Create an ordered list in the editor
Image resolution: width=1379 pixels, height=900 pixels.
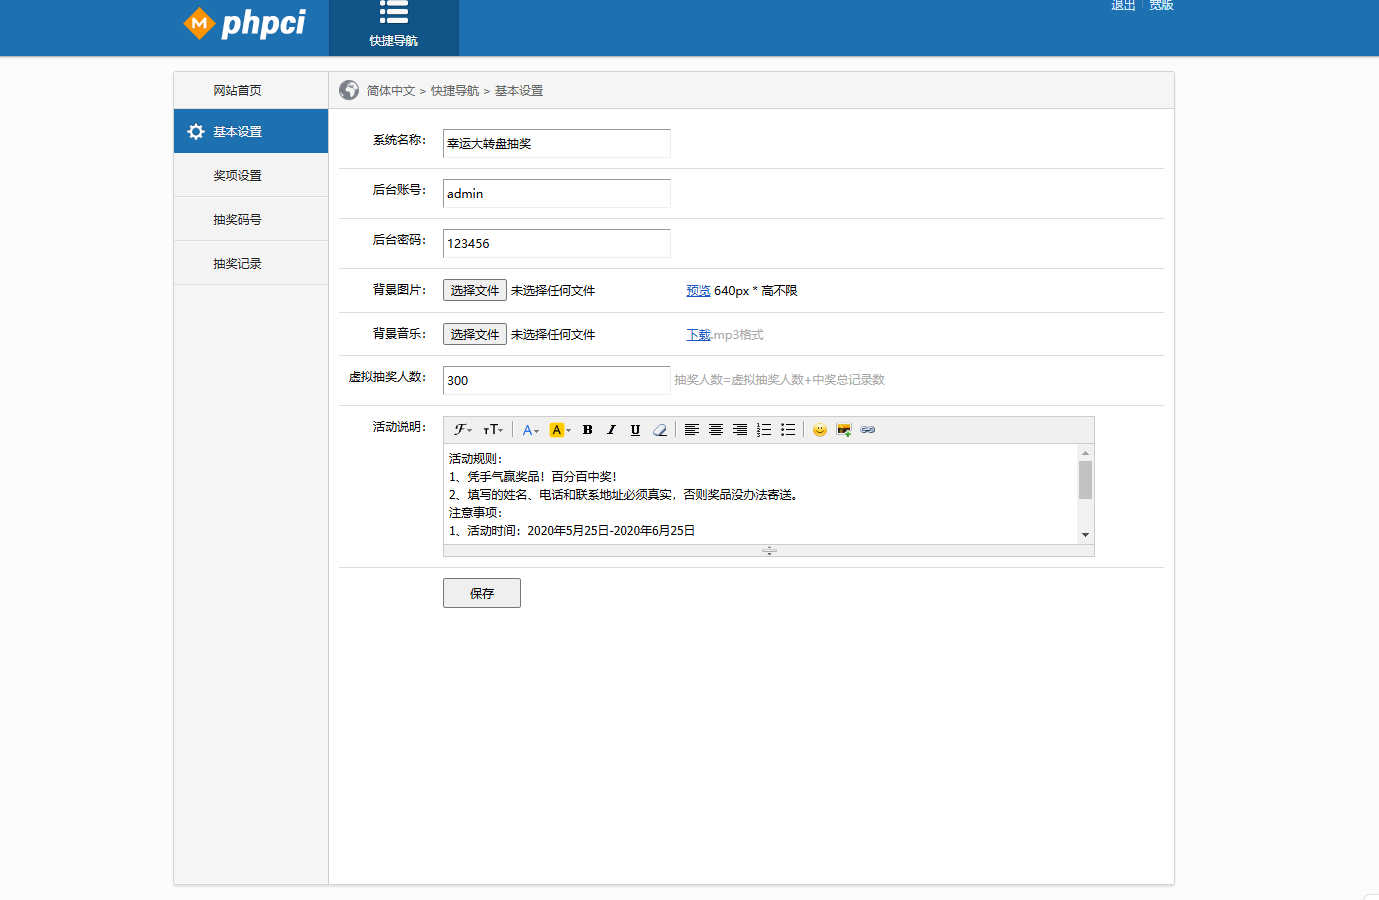click(x=764, y=429)
